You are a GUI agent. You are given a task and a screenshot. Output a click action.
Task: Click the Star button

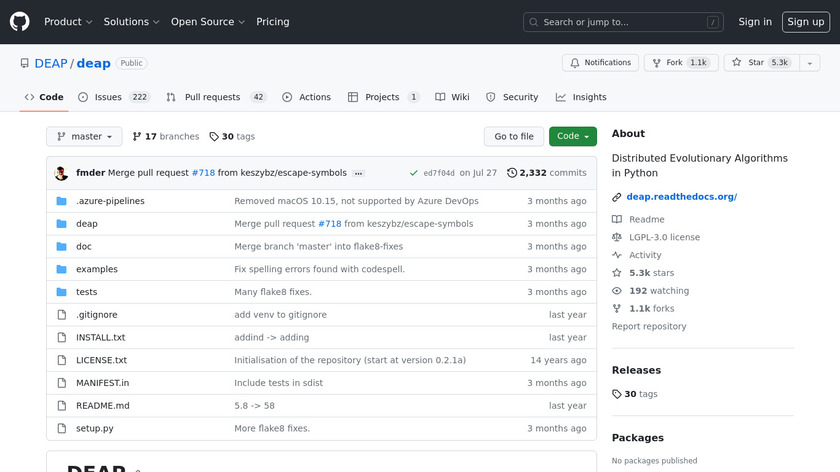coord(755,63)
